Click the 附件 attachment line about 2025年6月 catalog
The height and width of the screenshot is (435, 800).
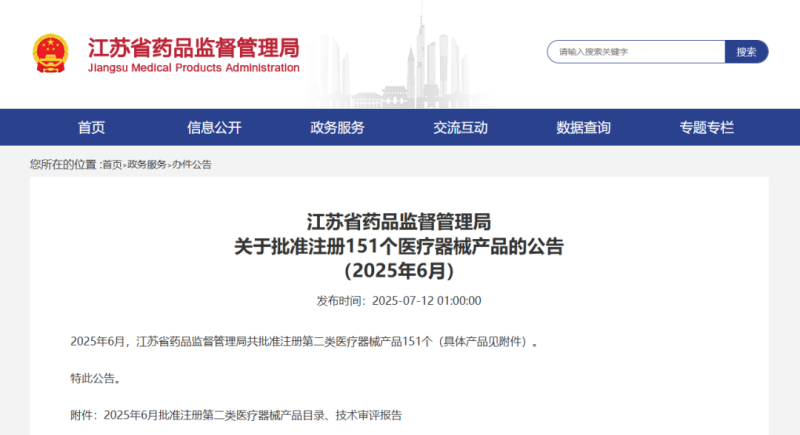click(236, 414)
